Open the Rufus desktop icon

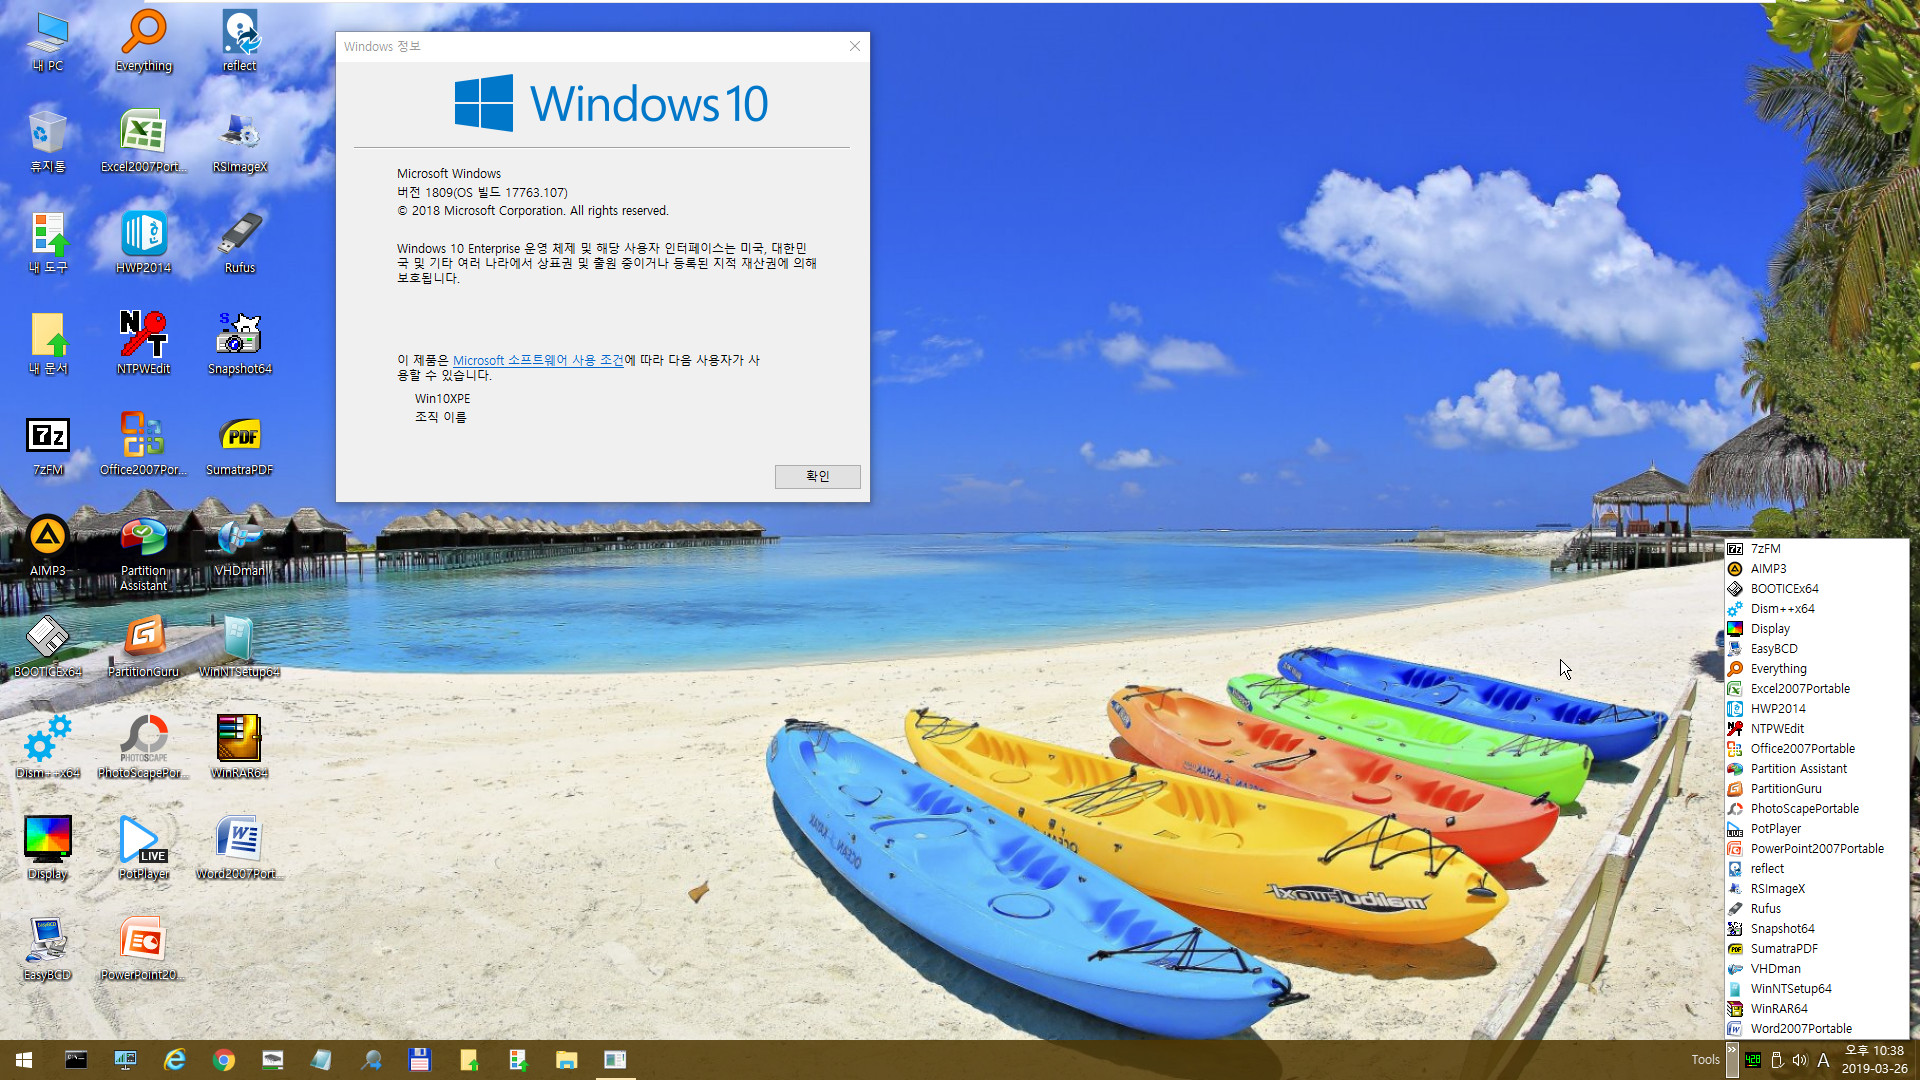(x=239, y=243)
